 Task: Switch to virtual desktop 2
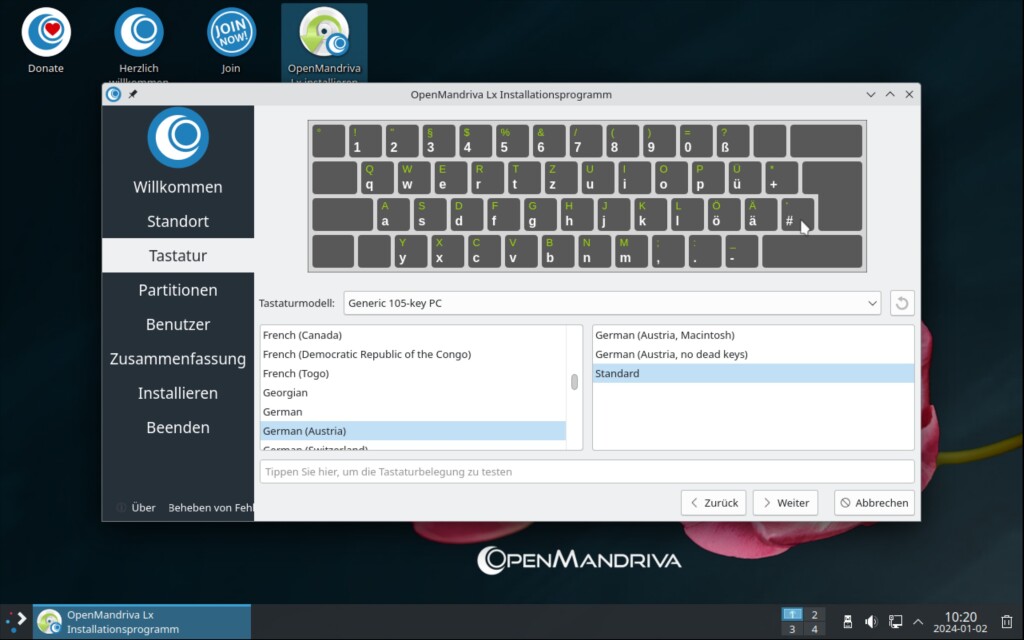(x=814, y=614)
